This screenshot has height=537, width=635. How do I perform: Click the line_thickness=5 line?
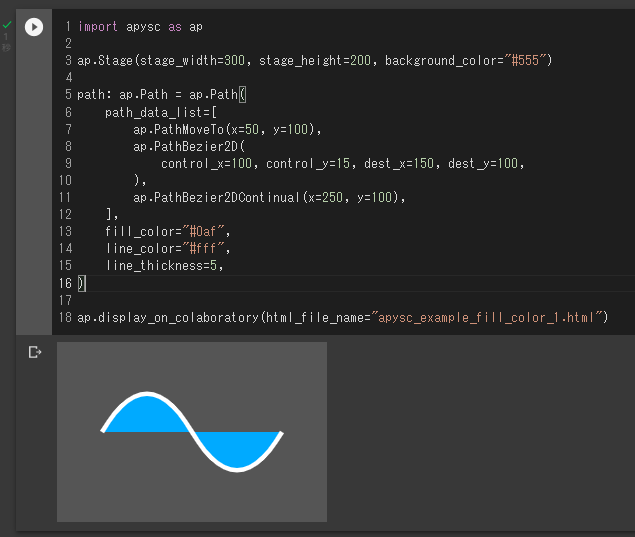point(164,266)
